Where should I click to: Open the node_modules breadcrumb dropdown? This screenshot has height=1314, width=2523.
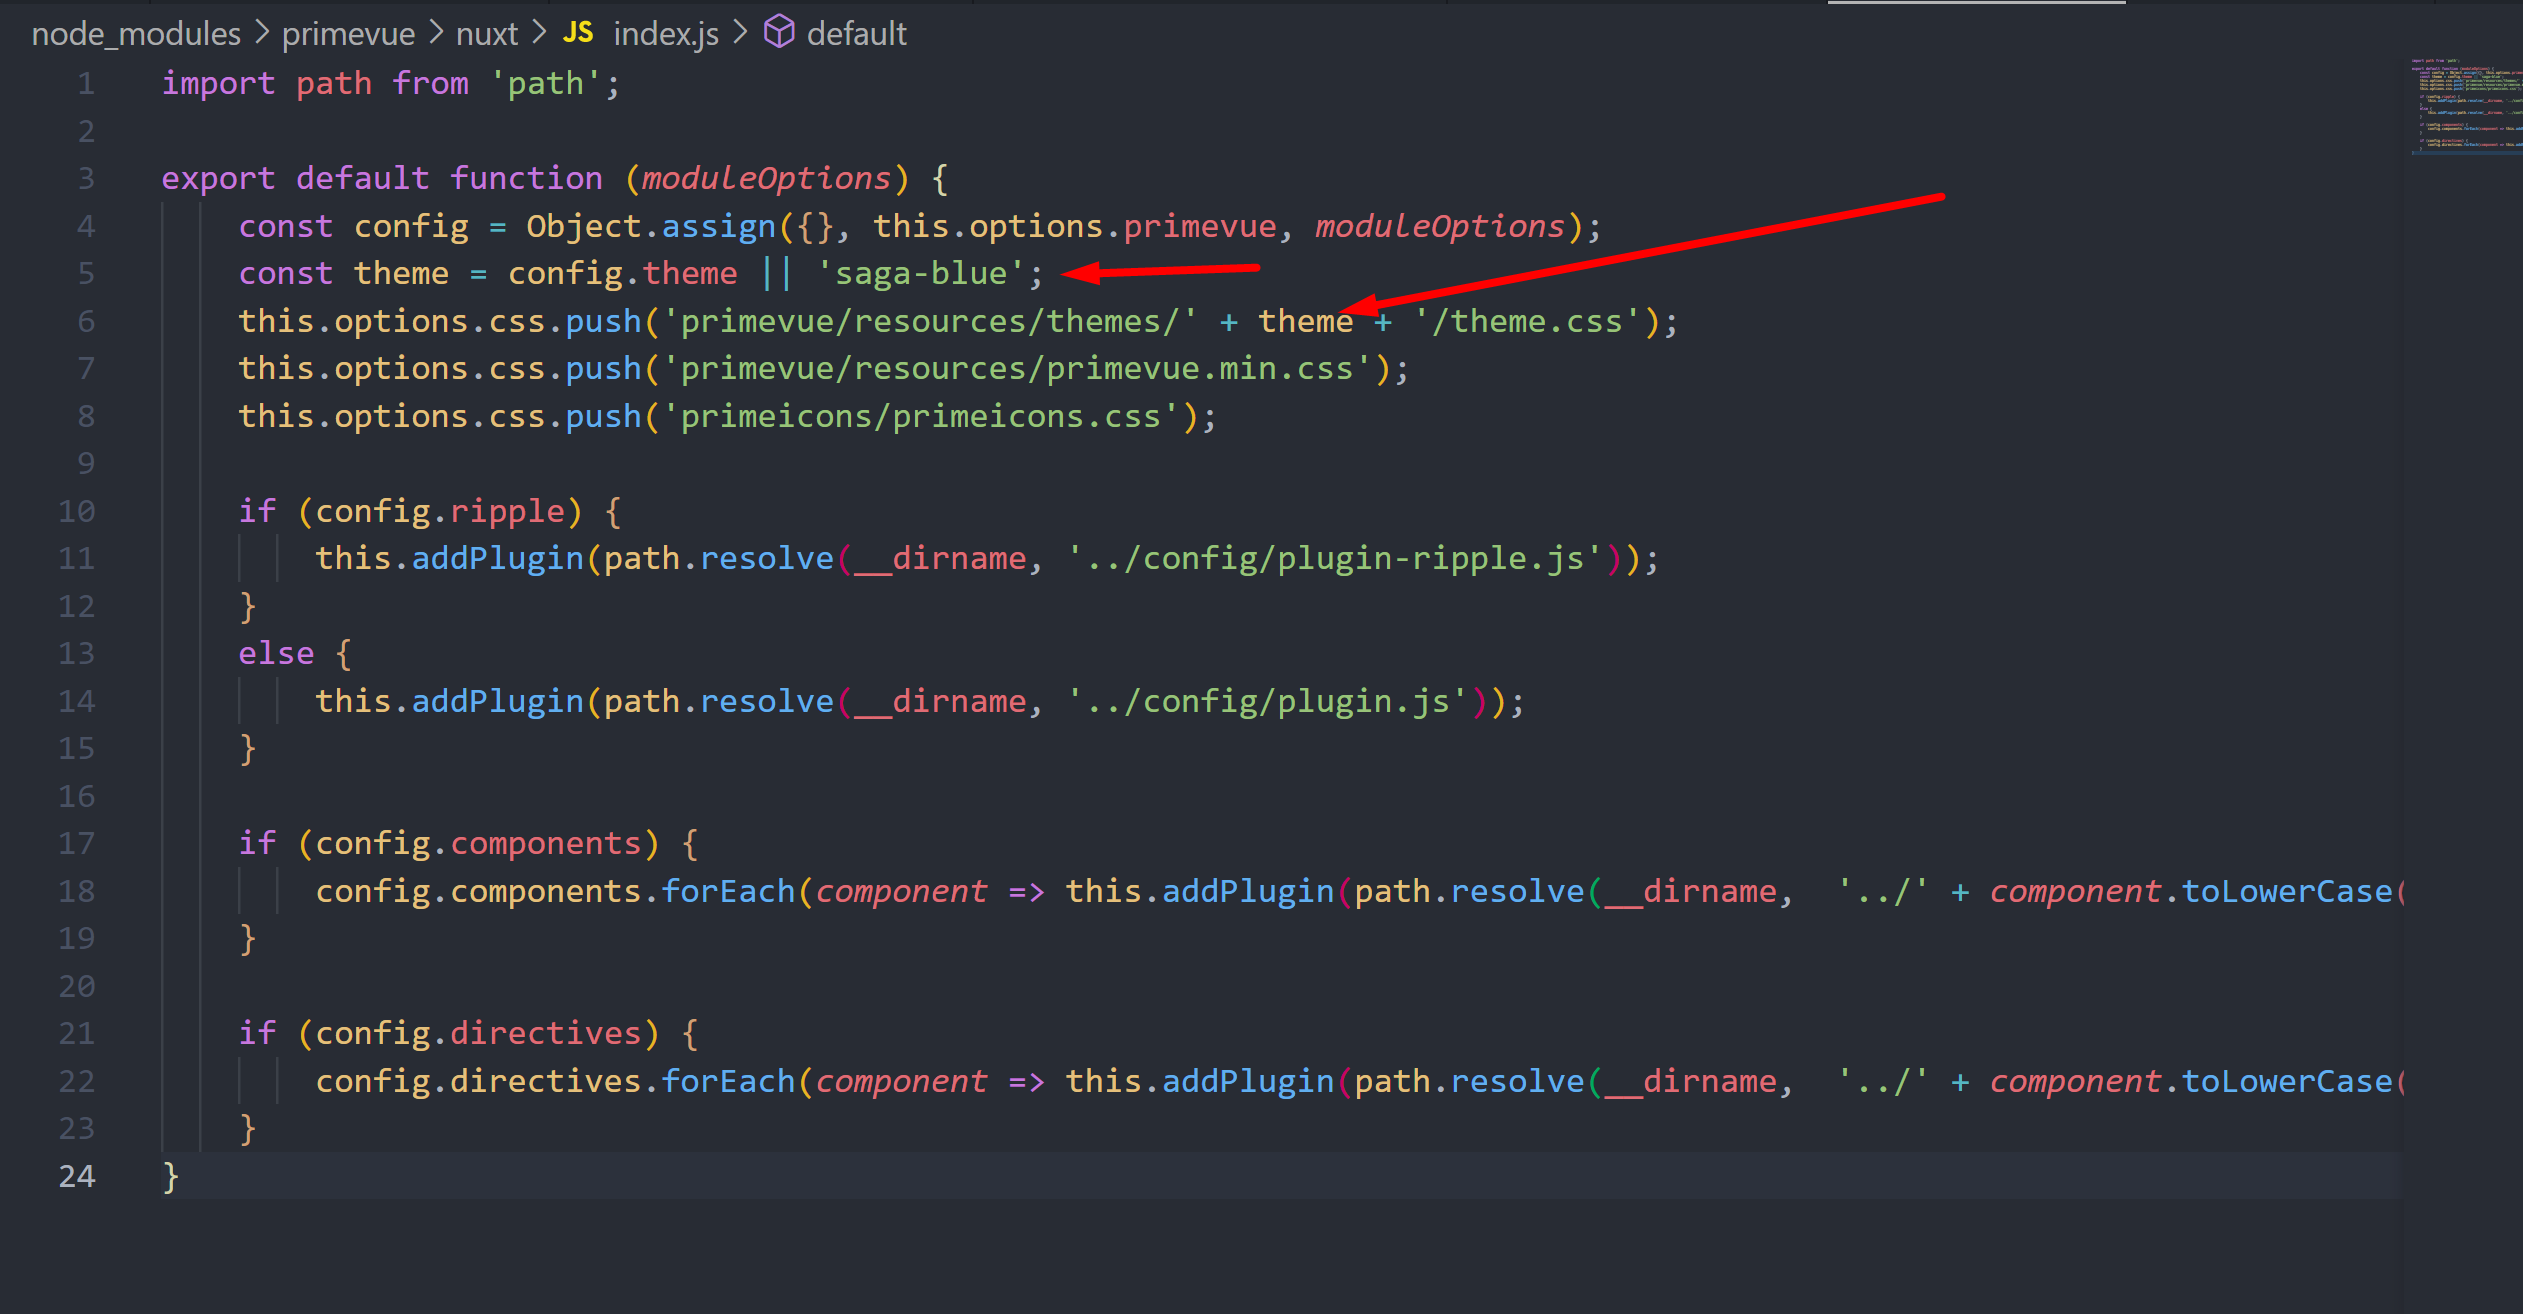point(135,33)
